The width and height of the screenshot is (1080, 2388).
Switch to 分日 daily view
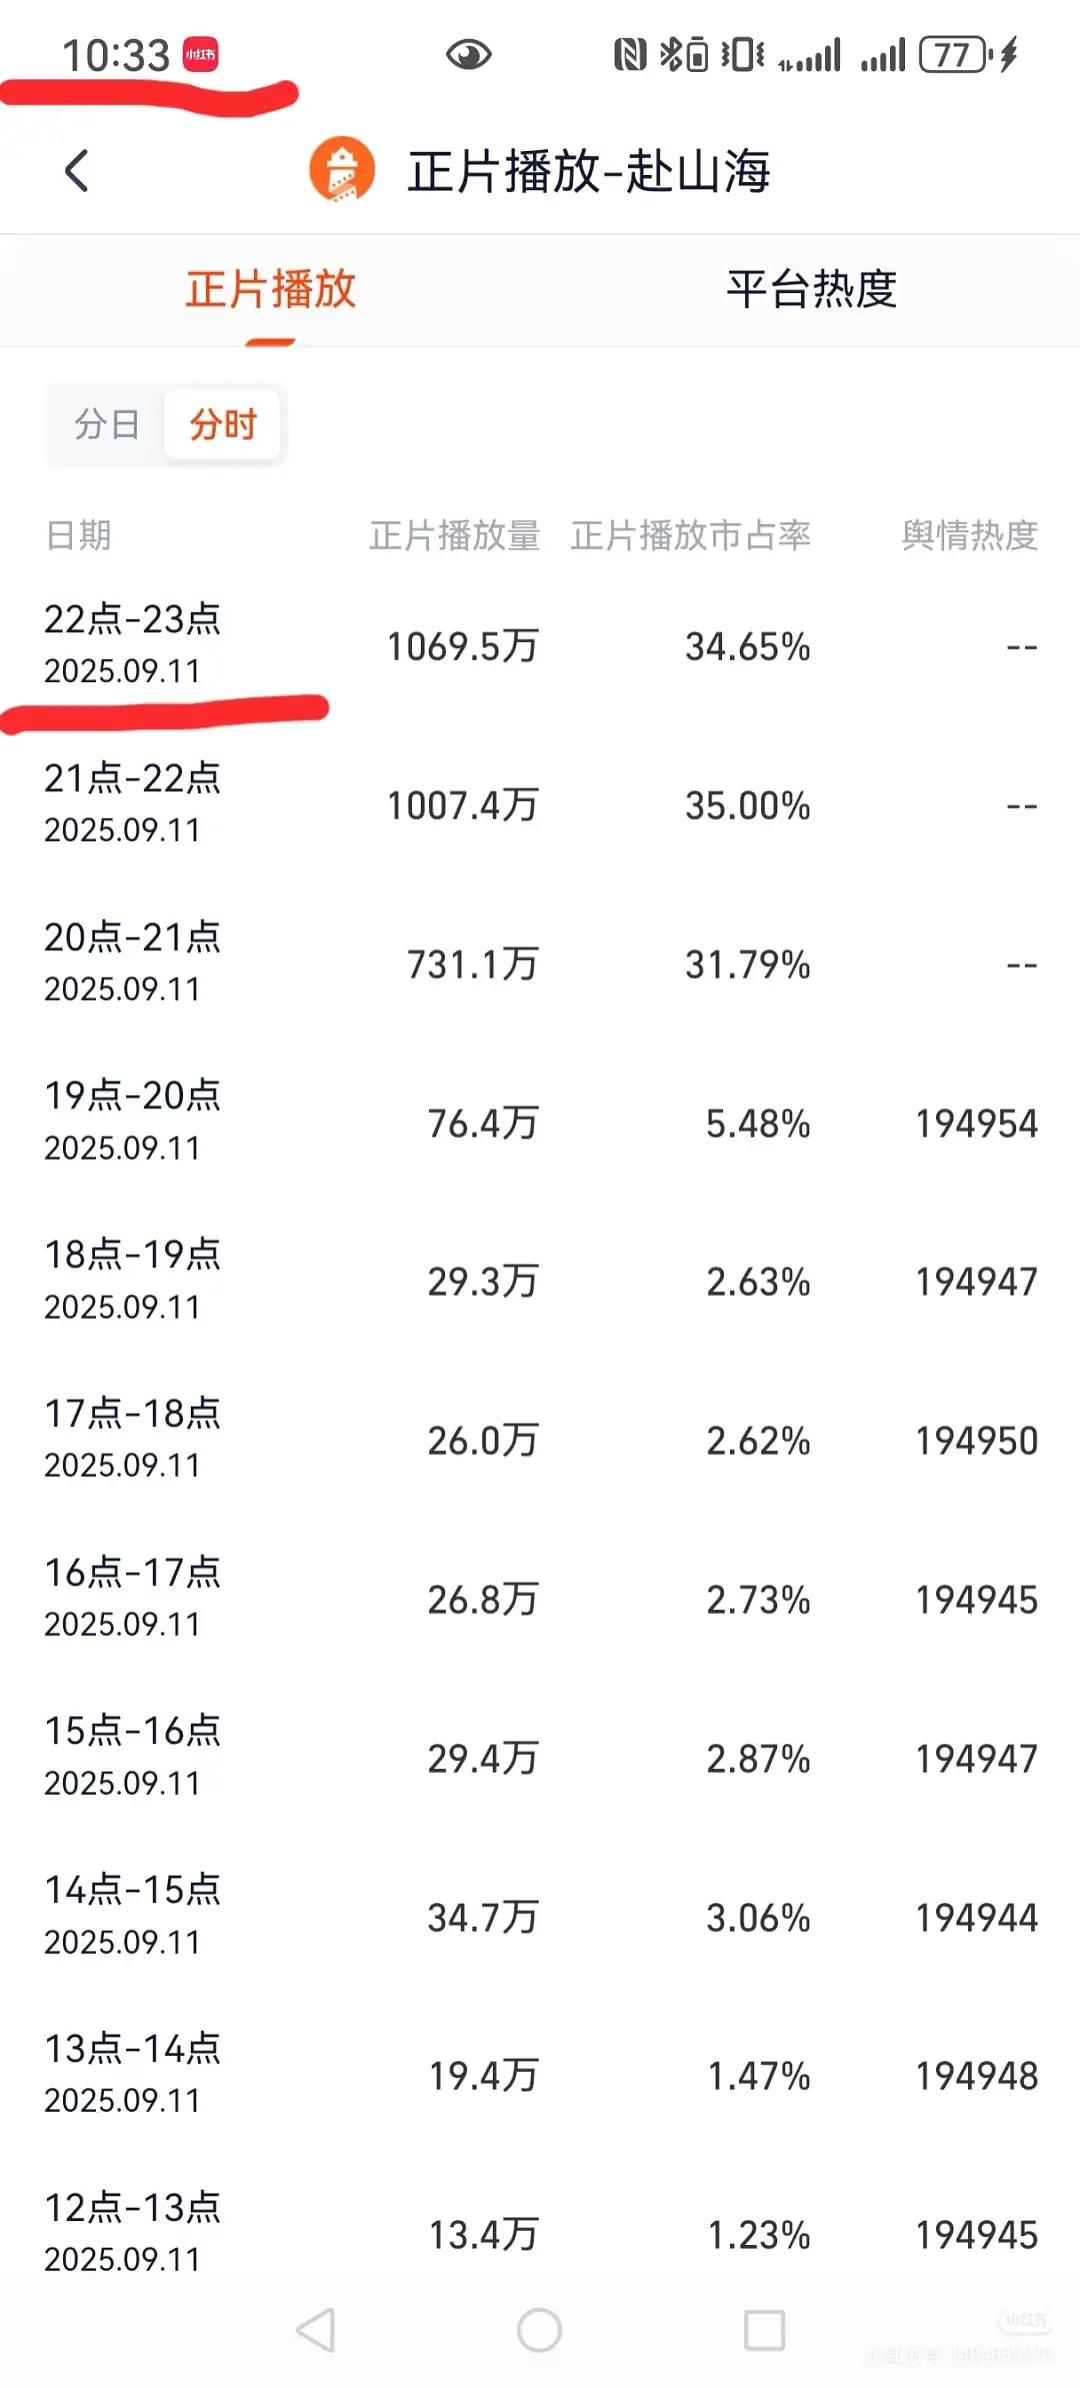pos(106,424)
